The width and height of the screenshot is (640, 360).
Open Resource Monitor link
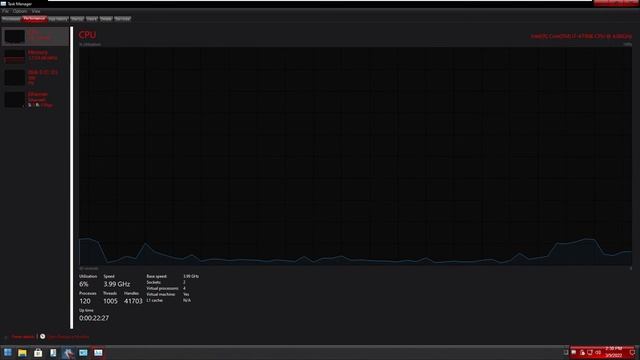[68, 337]
